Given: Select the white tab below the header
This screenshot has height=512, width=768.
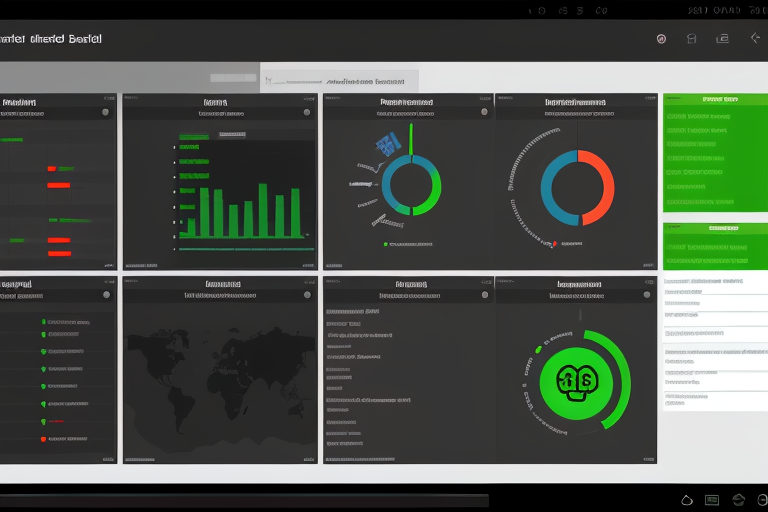Looking at the screenshot, I should (x=339, y=81).
